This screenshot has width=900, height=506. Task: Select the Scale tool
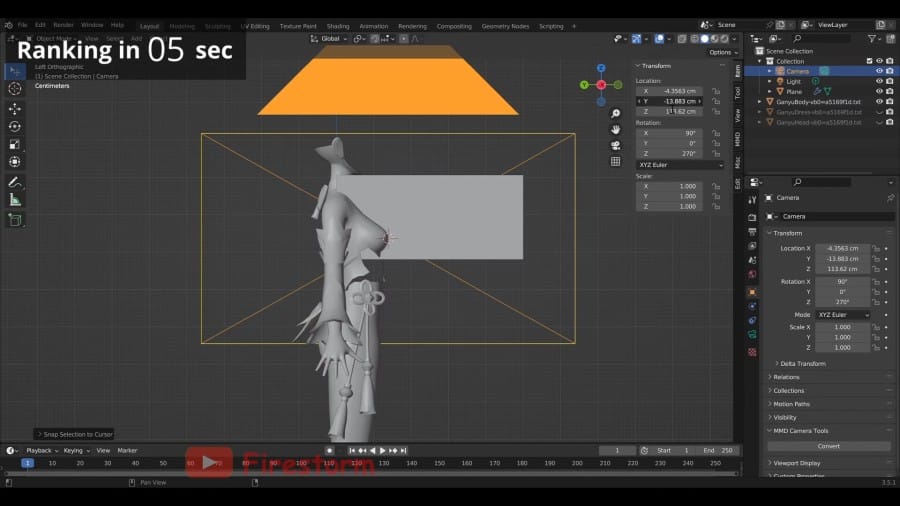point(15,144)
